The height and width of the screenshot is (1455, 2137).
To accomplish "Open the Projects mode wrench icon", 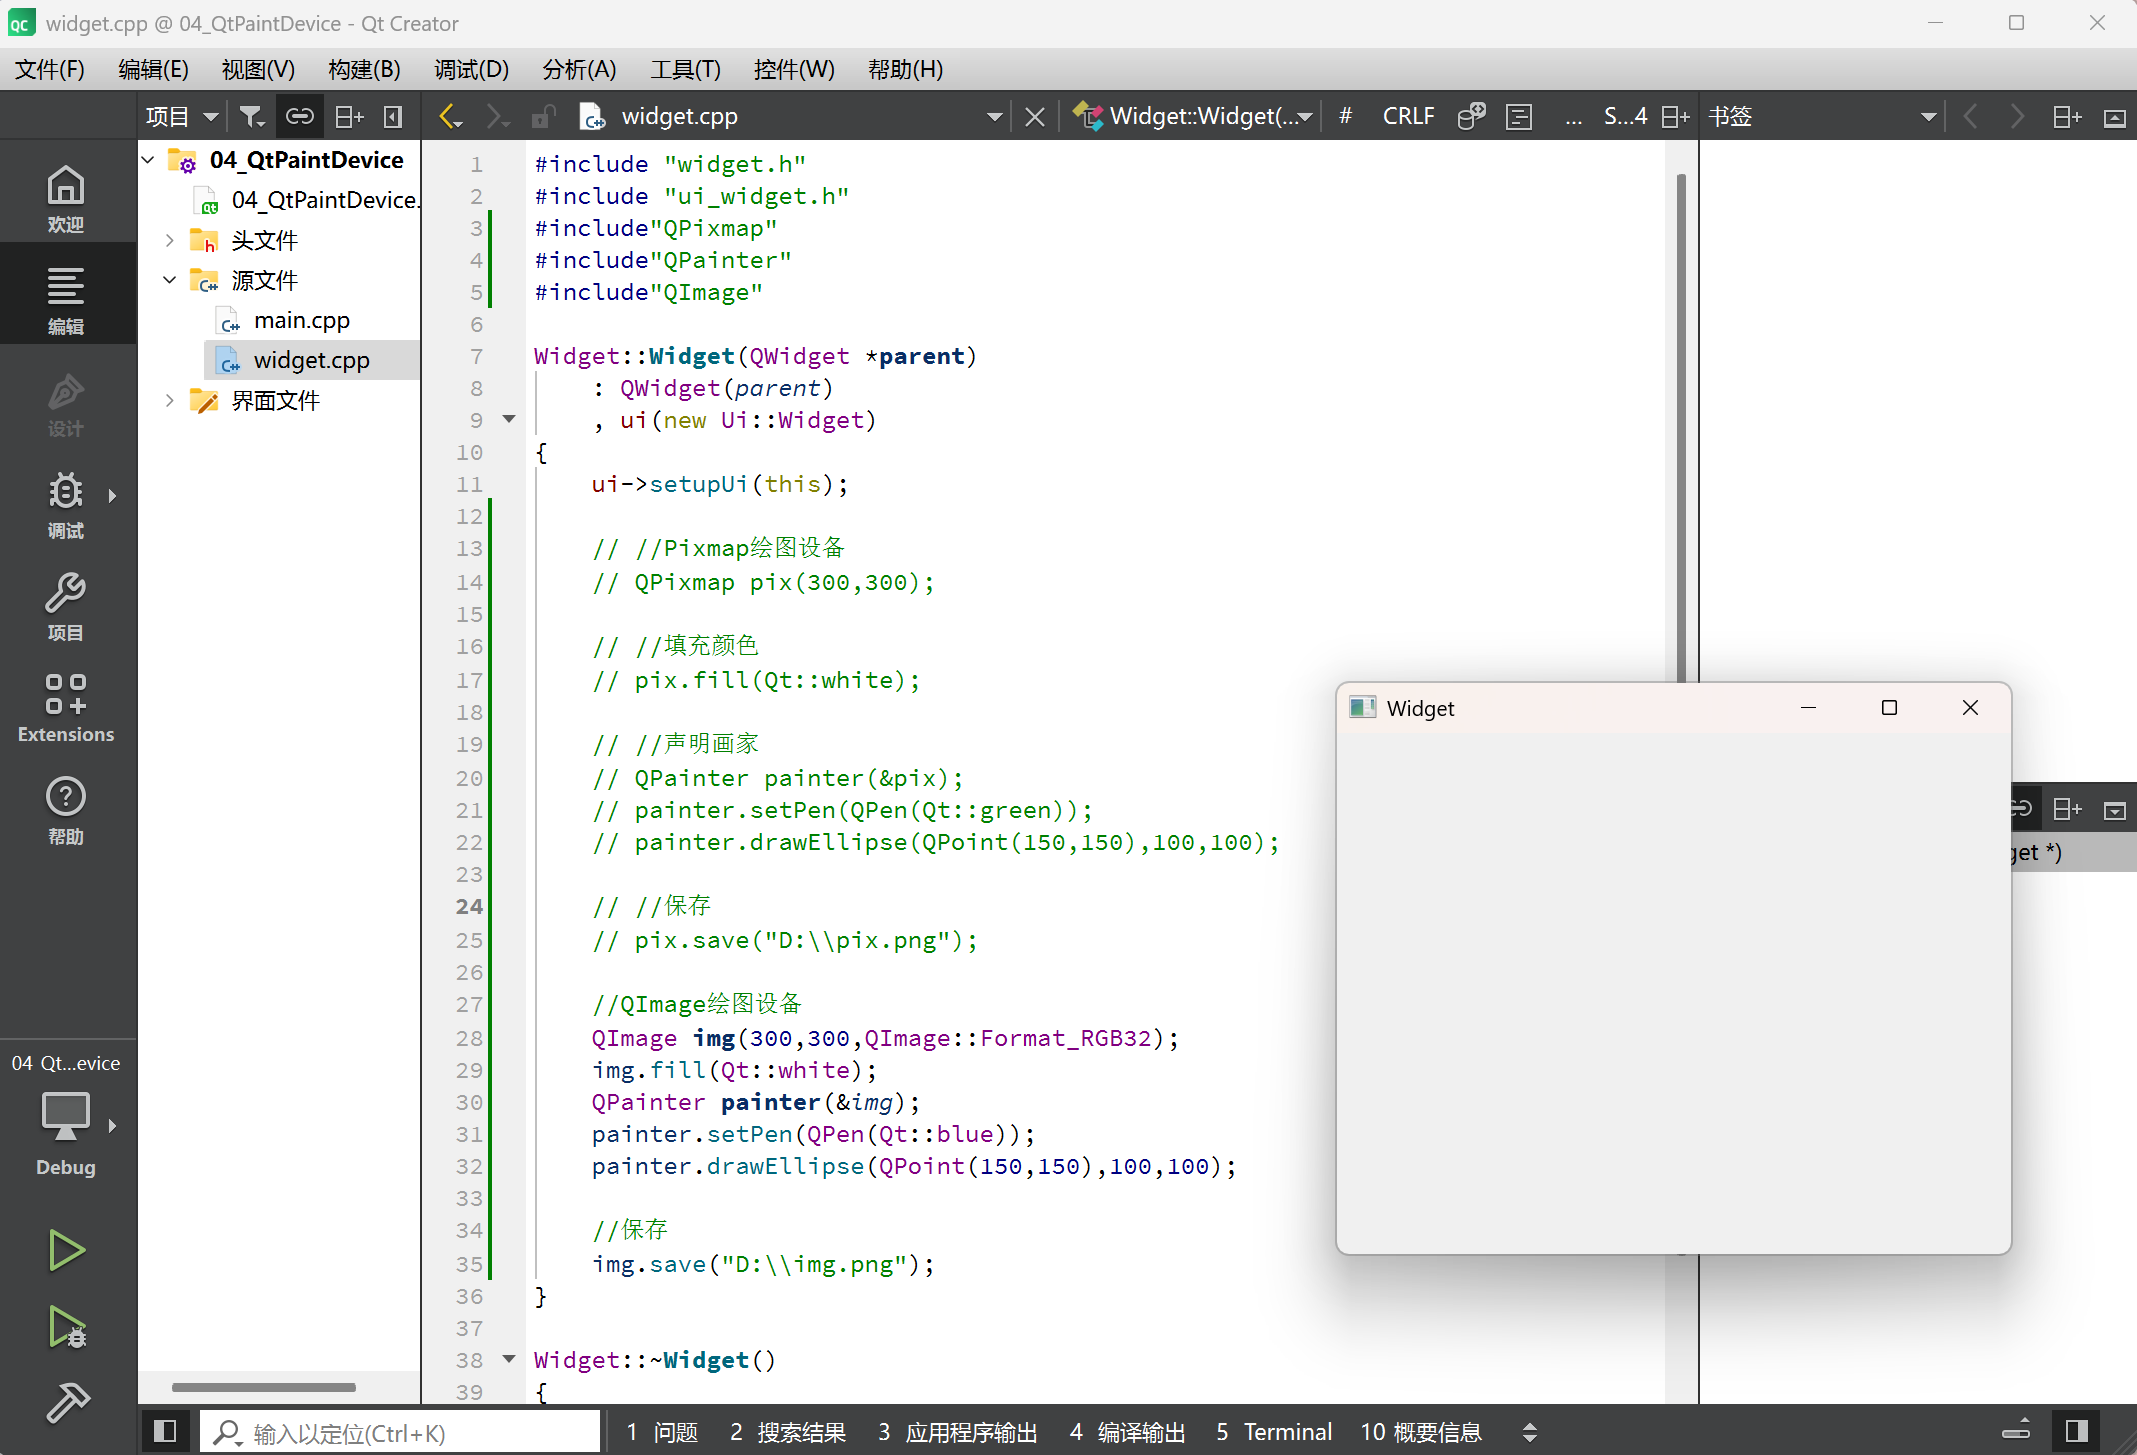I will (x=66, y=606).
